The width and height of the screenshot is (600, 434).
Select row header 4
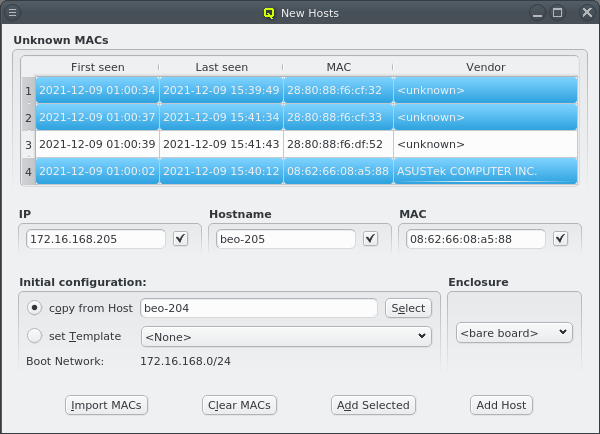28,171
